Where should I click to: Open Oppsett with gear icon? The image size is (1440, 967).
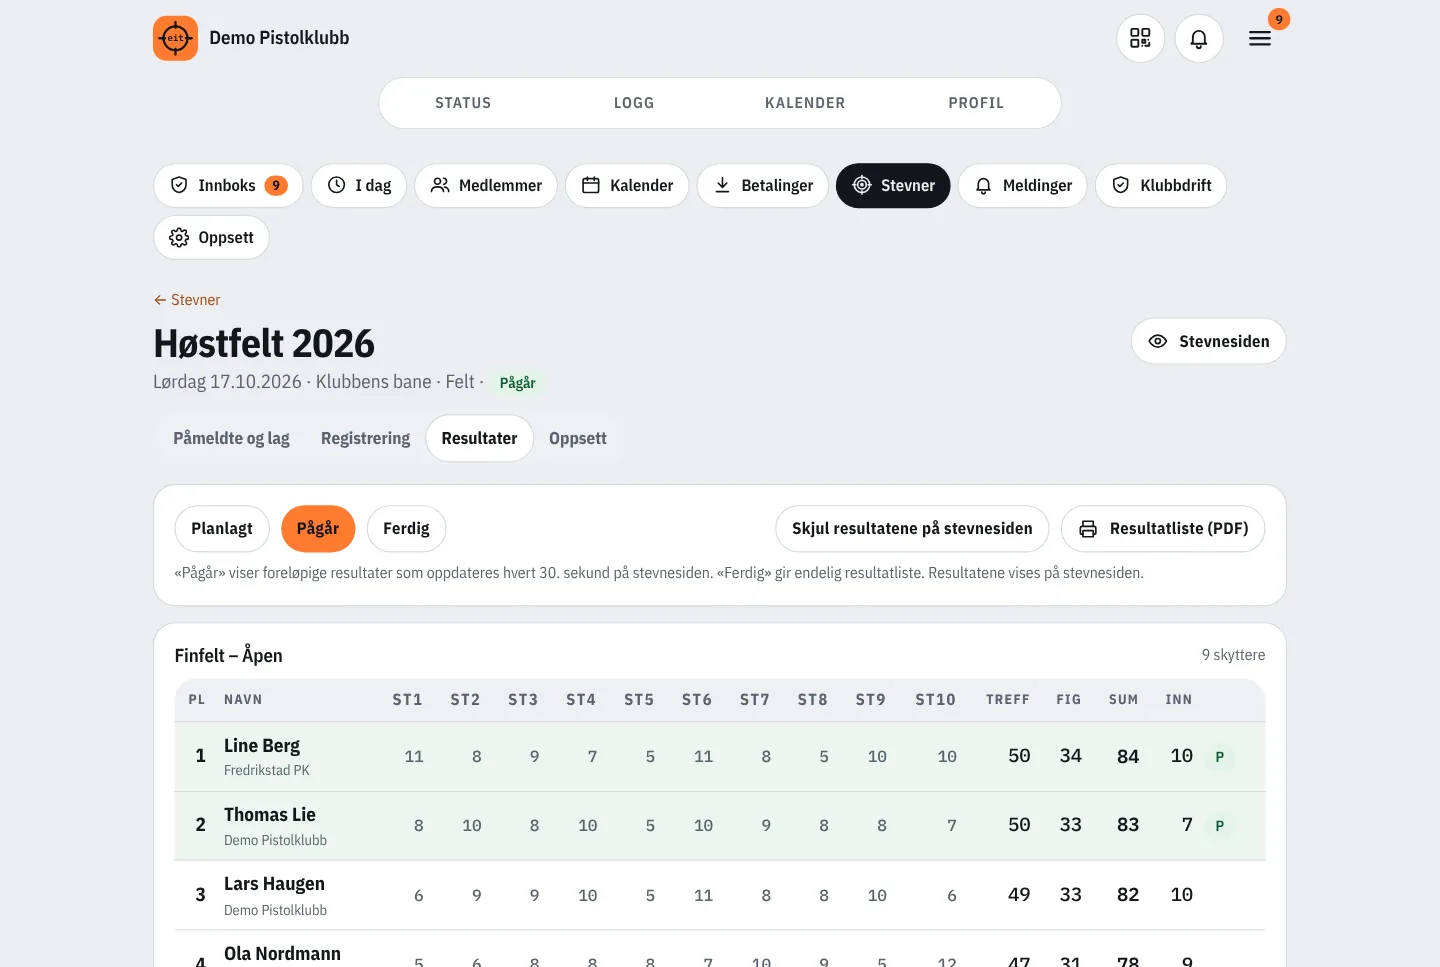pyautogui.click(x=211, y=237)
